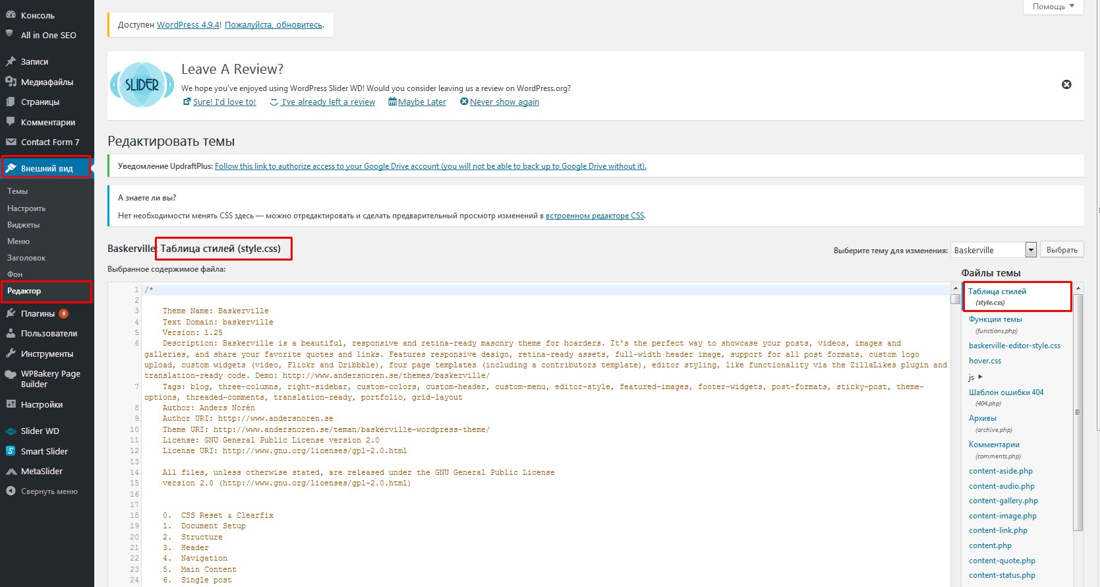Open content-gallery.php in theme files list
This screenshot has width=1100, height=587.
(1003, 501)
